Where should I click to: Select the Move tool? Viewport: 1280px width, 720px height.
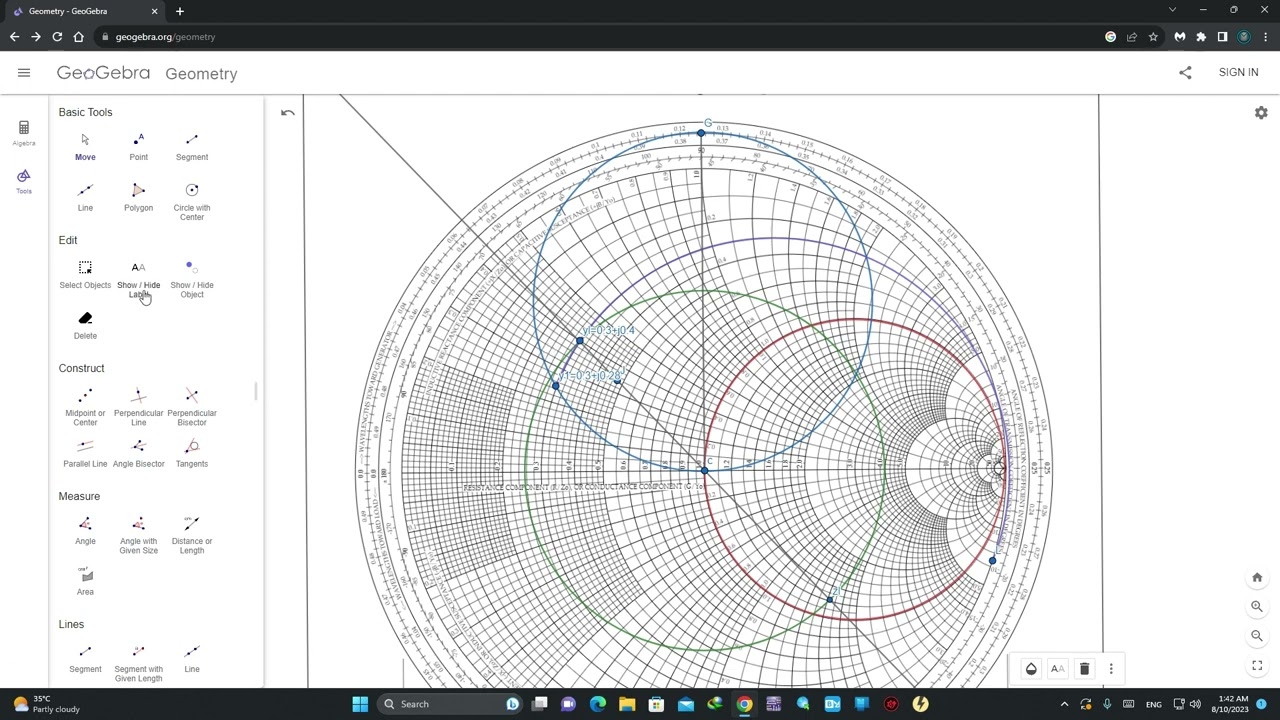point(85,146)
